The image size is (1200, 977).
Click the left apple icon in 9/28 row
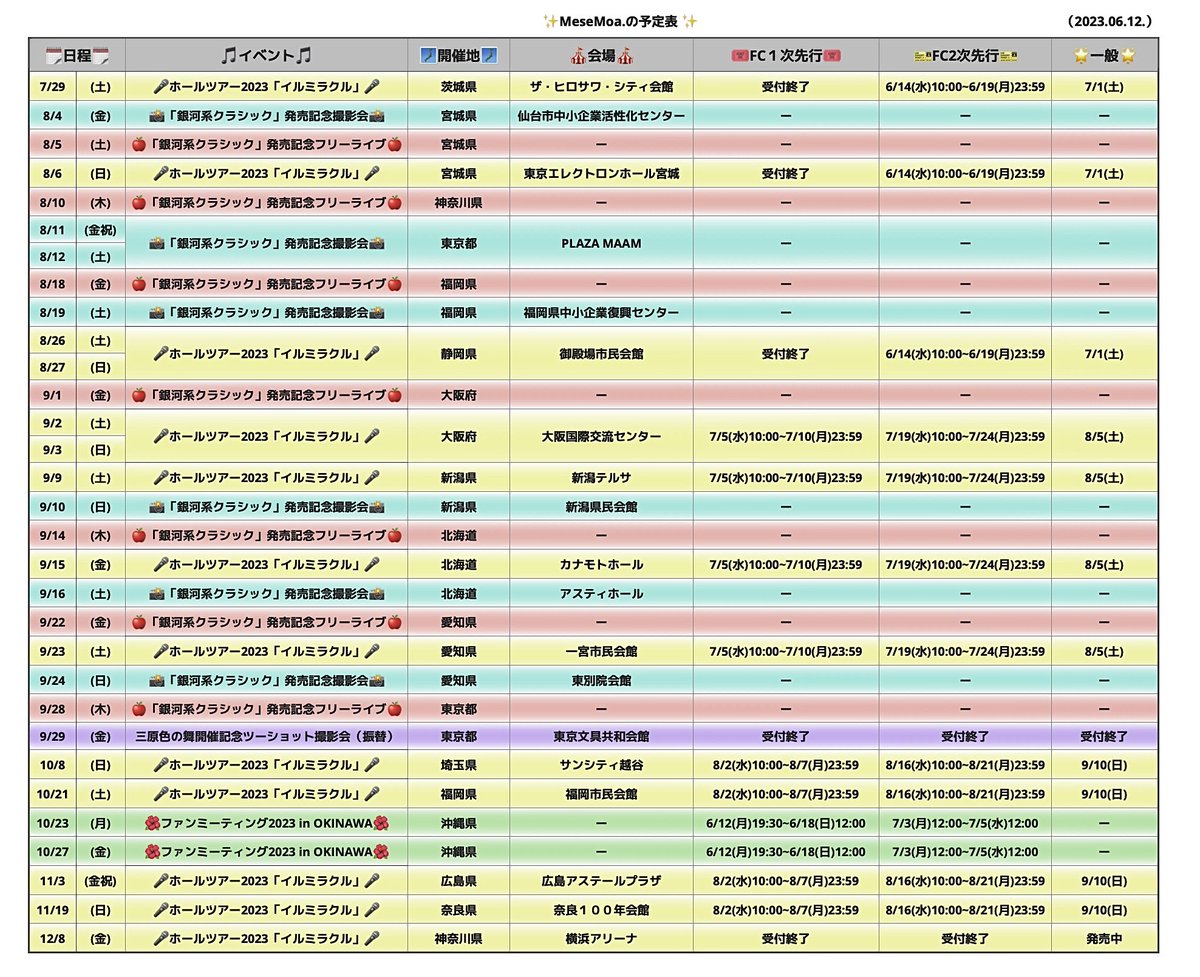(139, 709)
